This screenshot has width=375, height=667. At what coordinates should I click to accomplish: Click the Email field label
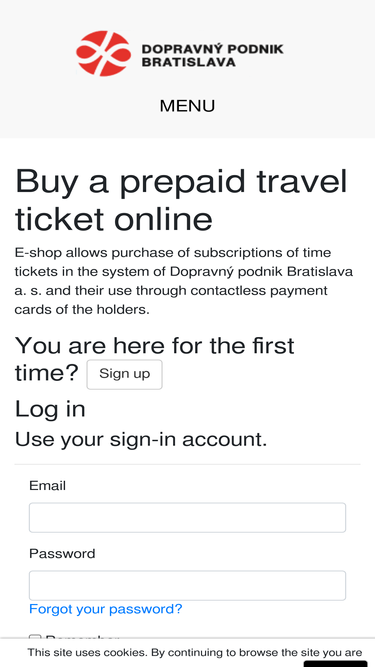pos(47,486)
